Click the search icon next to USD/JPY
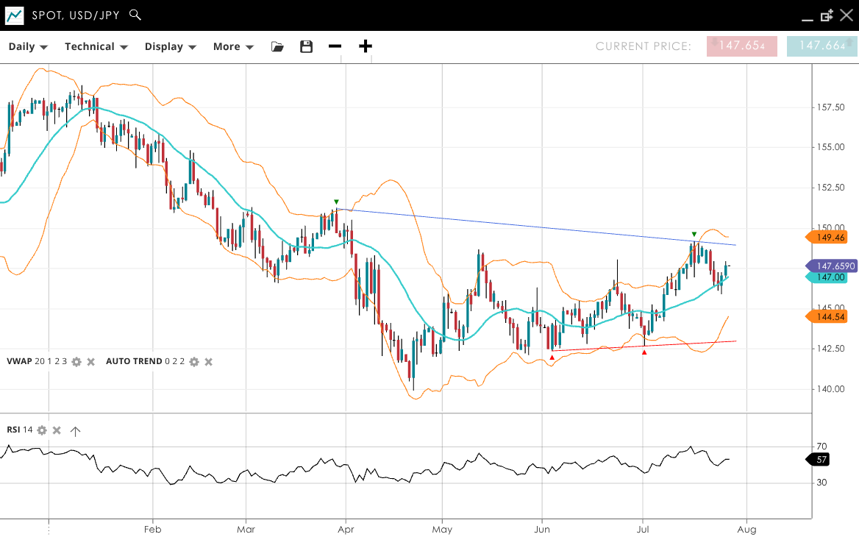 (x=135, y=15)
